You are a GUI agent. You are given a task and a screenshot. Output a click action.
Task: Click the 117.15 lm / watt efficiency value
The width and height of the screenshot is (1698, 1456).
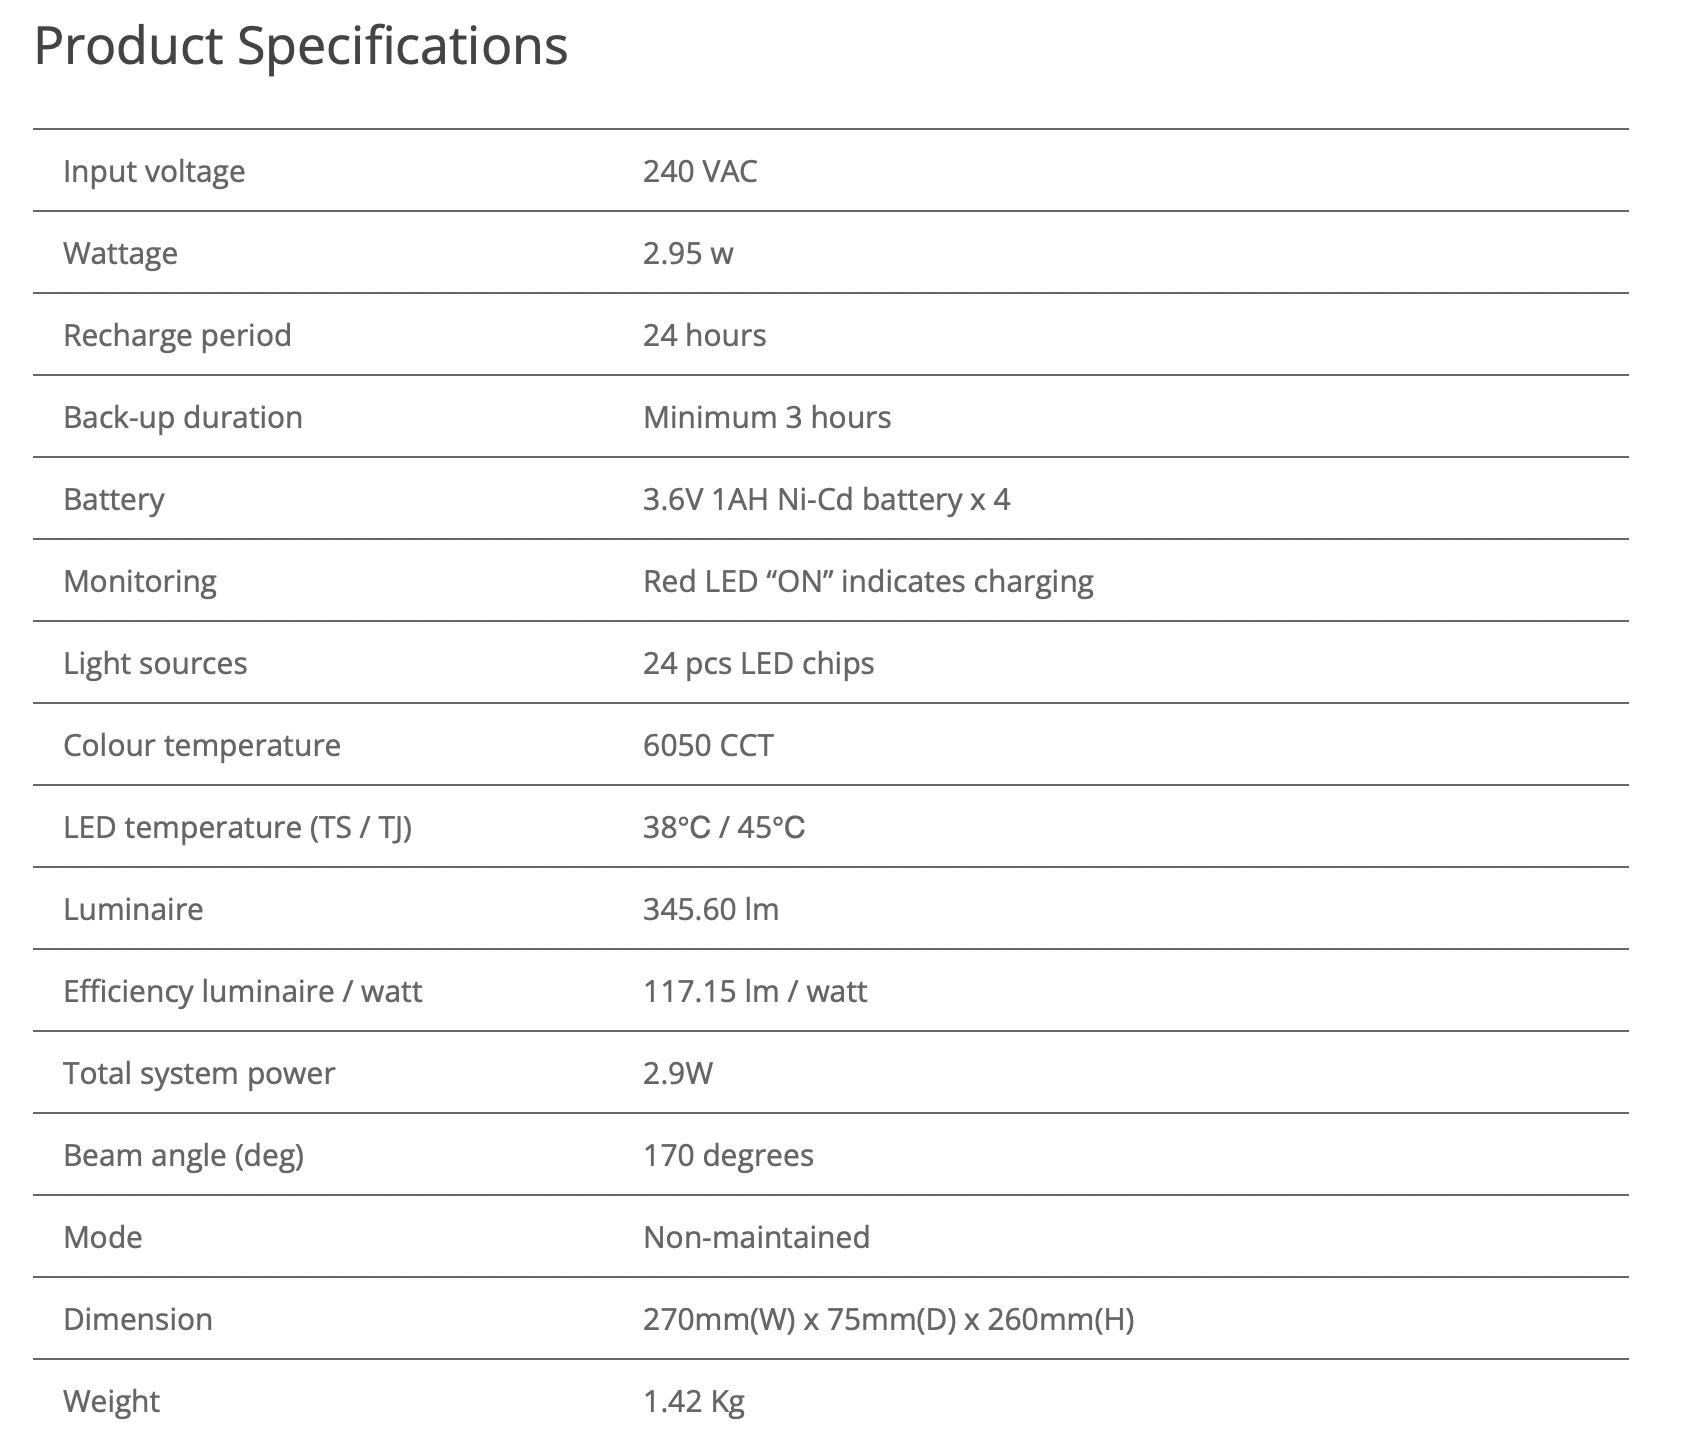[755, 991]
